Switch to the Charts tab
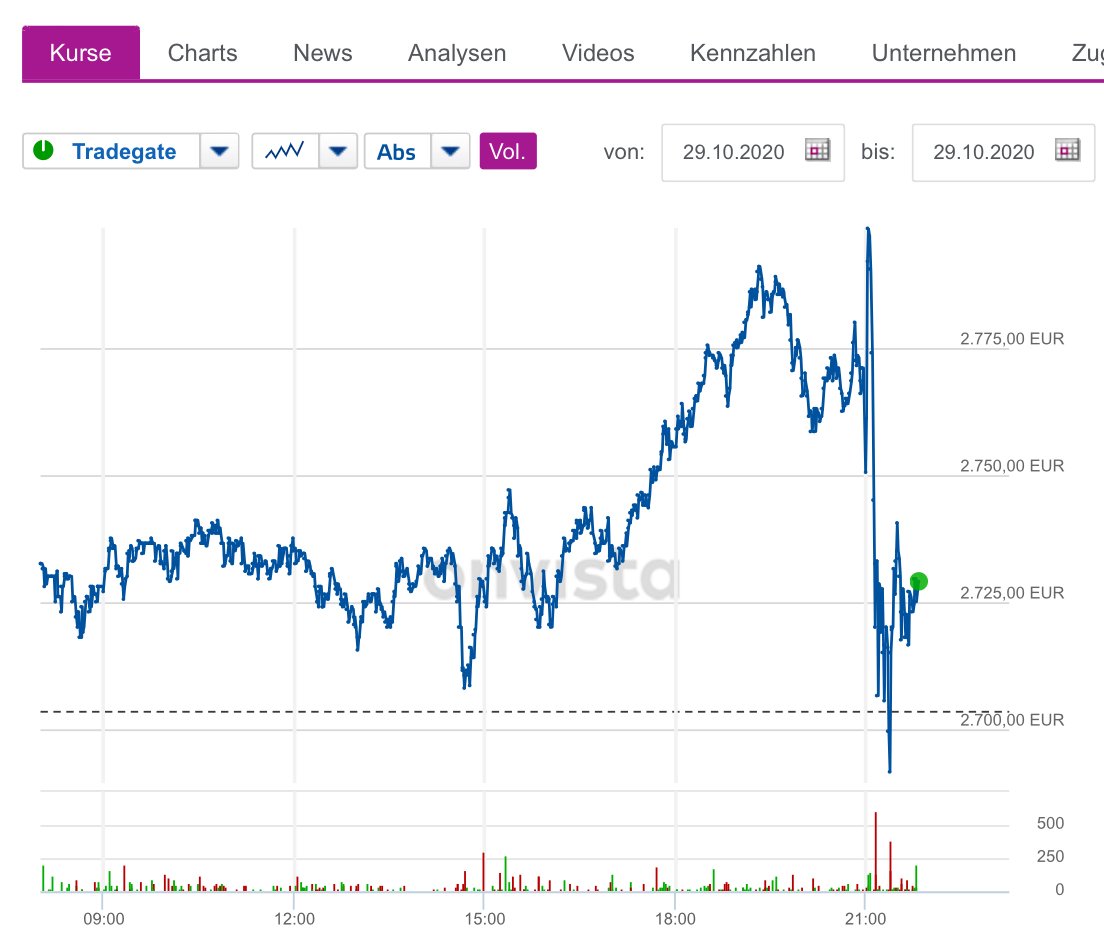 tap(203, 53)
